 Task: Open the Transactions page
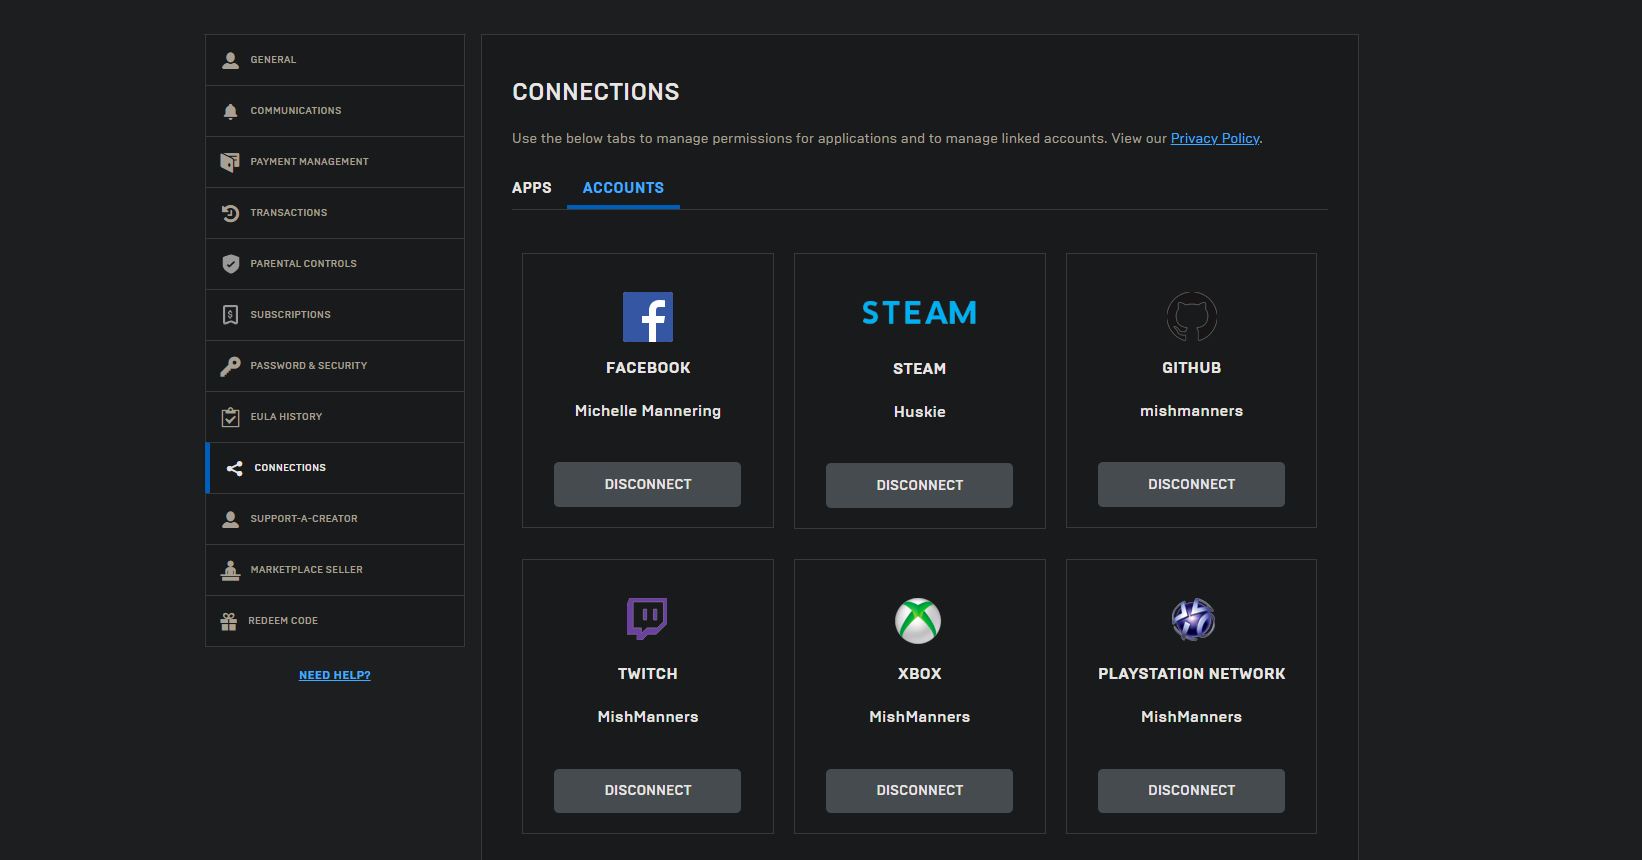[335, 213]
